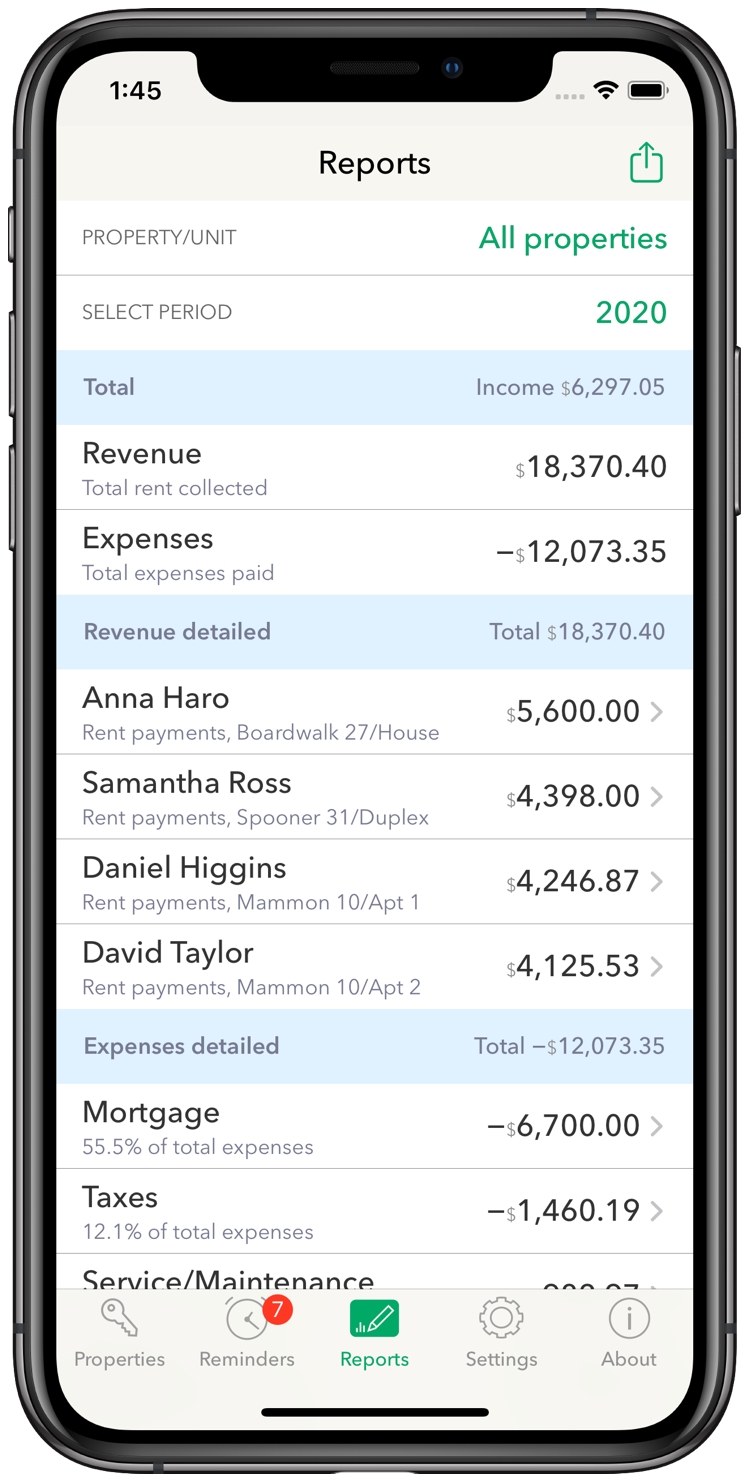Viewport: 750px width, 1481px height.
Task: Tap the Revenue row title
Action: [142, 453]
